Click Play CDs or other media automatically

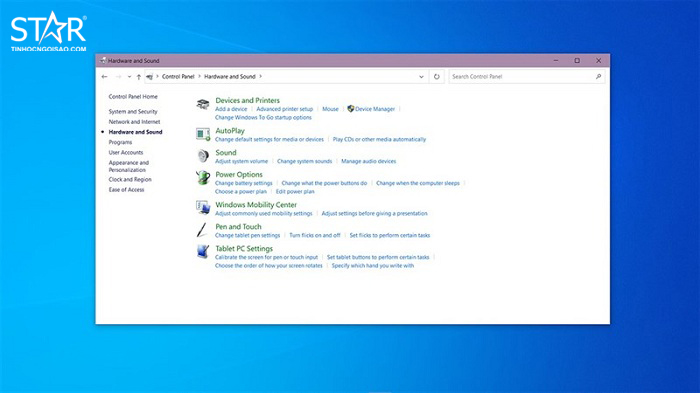[x=379, y=139]
